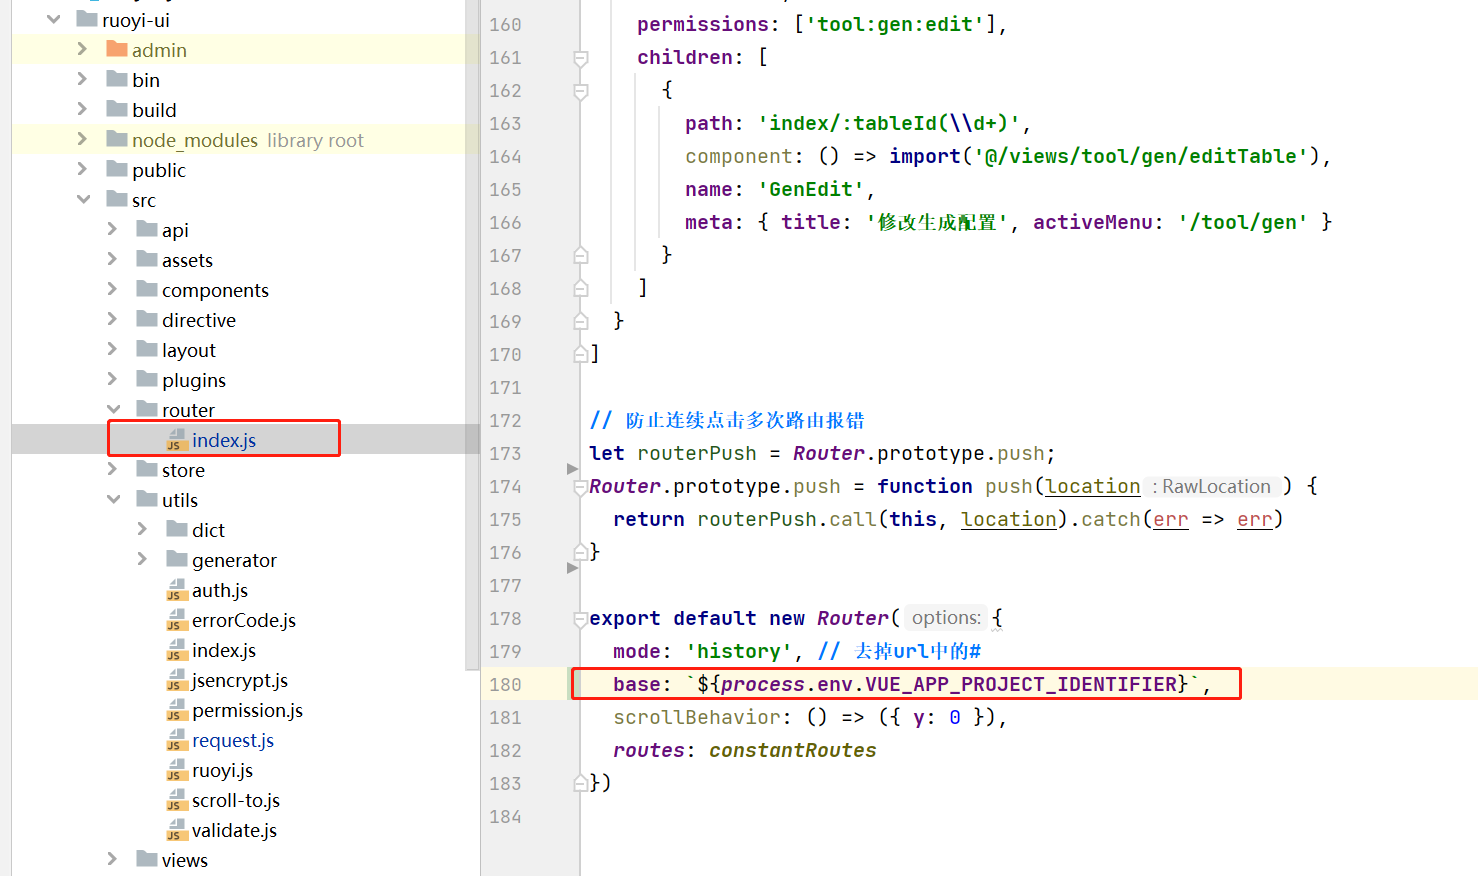Select index.js under the router folder
The height and width of the screenshot is (876, 1478).
pyautogui.click(x=223, y=440)
